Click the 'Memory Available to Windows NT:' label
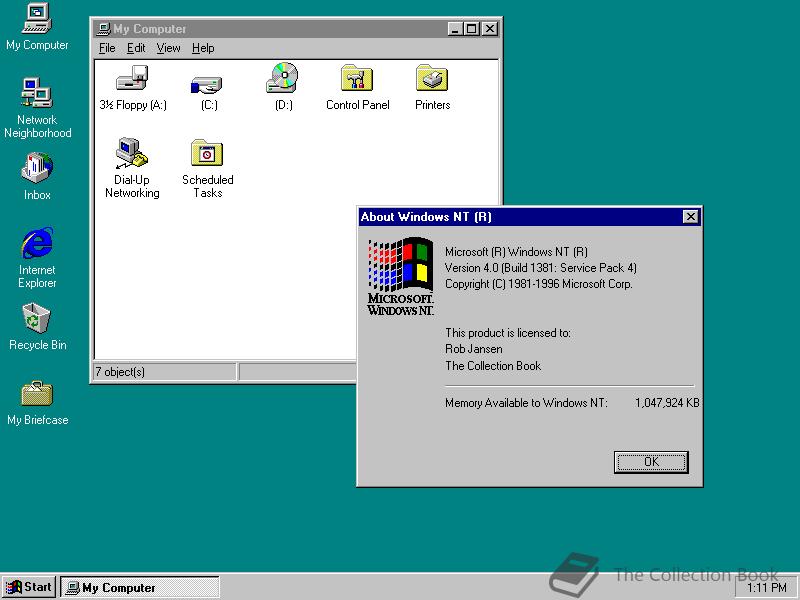The image size is (800, 600). click(527, 403)
